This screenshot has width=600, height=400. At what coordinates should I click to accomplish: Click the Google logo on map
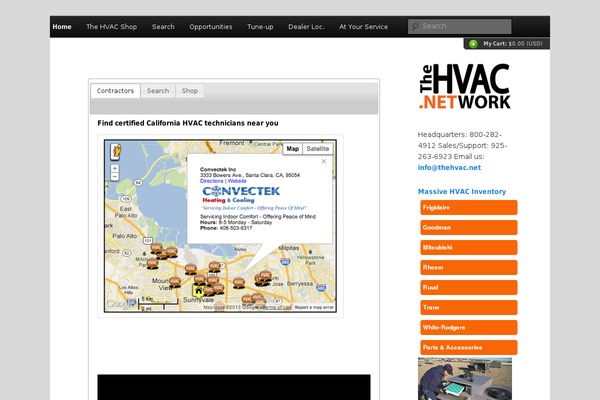119,304
